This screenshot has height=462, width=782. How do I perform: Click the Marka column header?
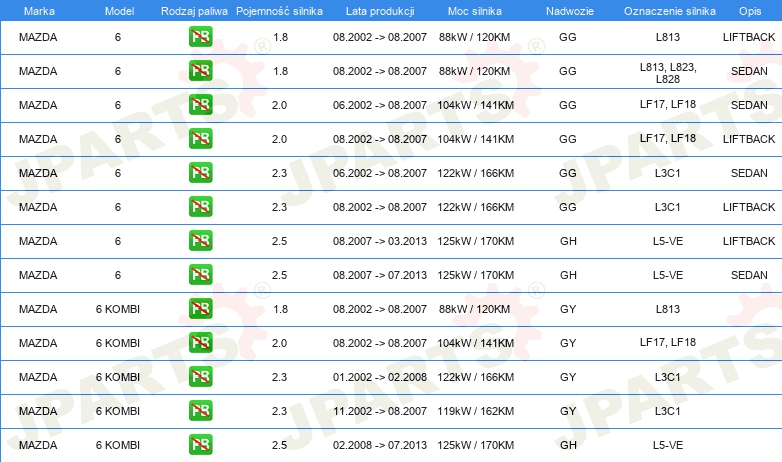(x=39, y=11)
